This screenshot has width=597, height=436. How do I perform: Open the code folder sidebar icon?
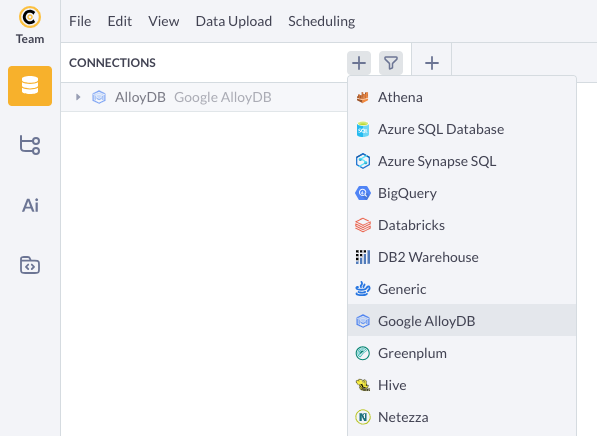click(30, 265)
